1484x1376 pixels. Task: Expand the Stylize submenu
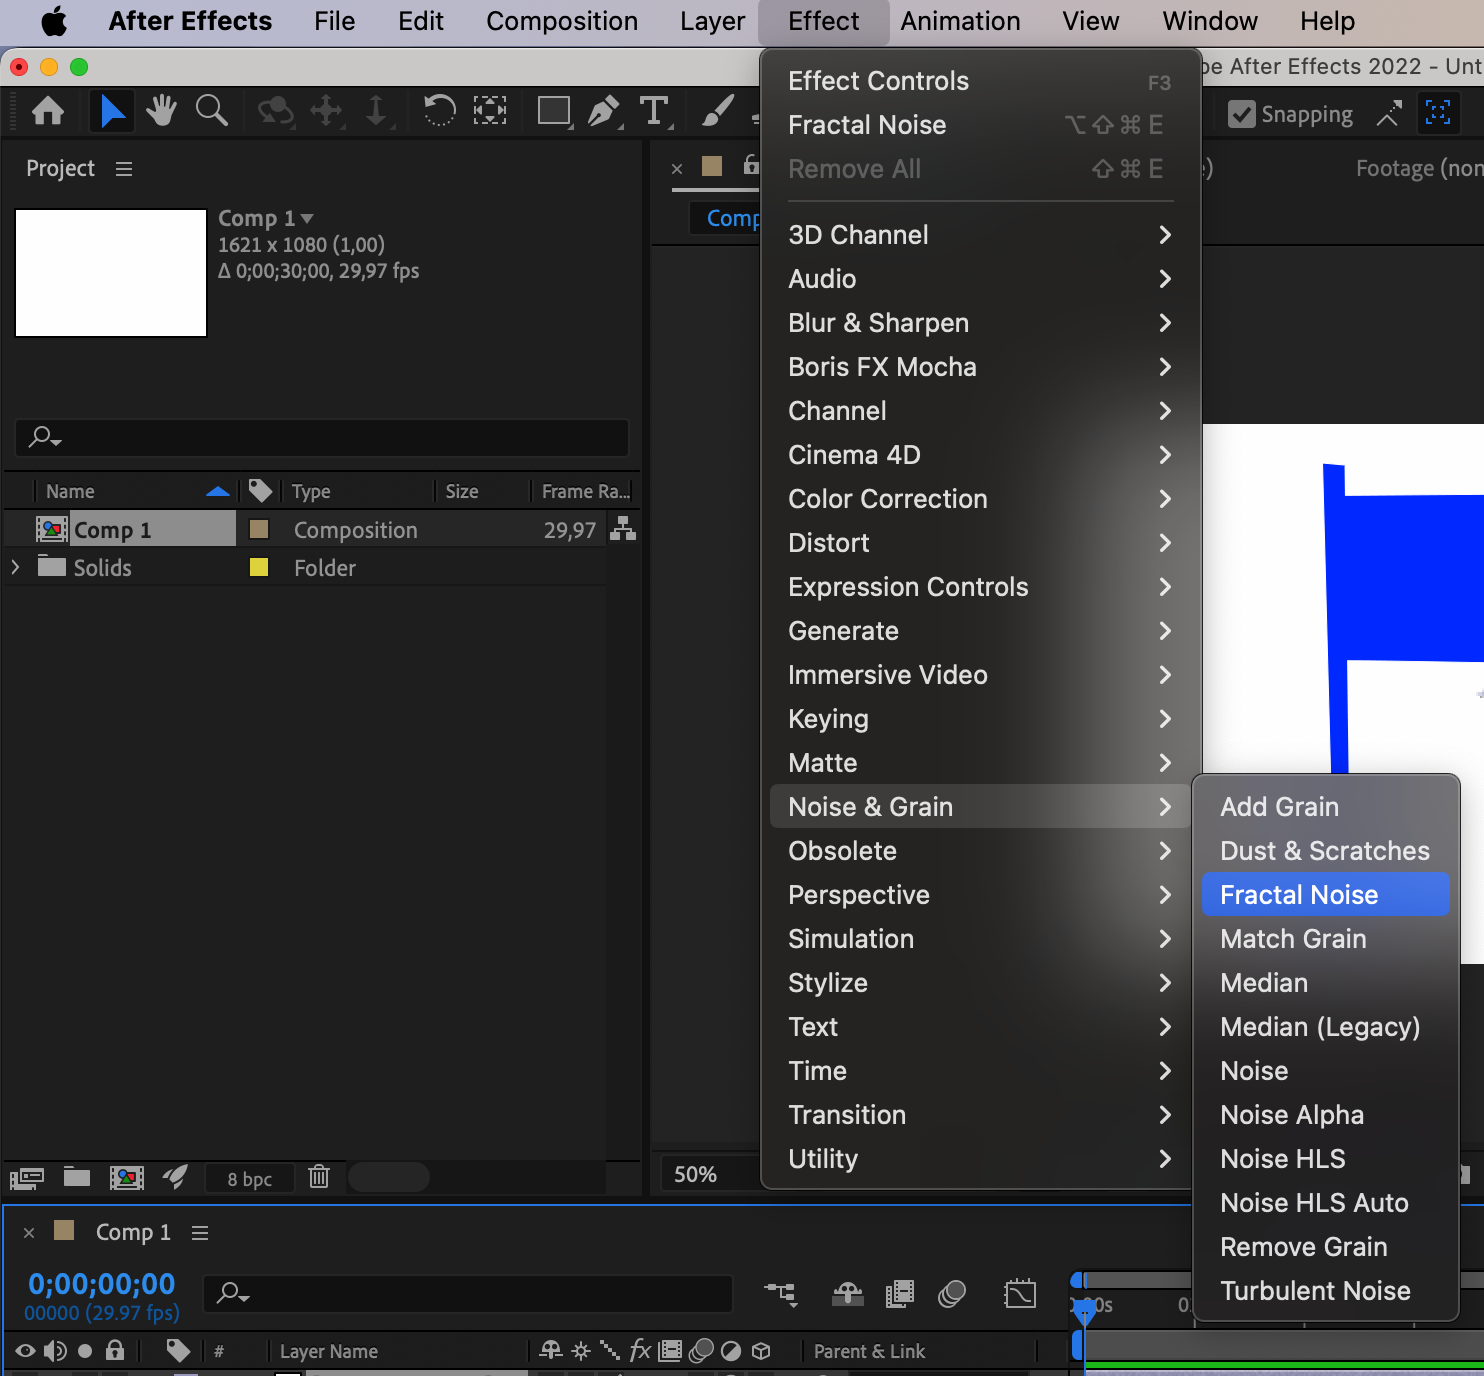(x=980, y=983)
